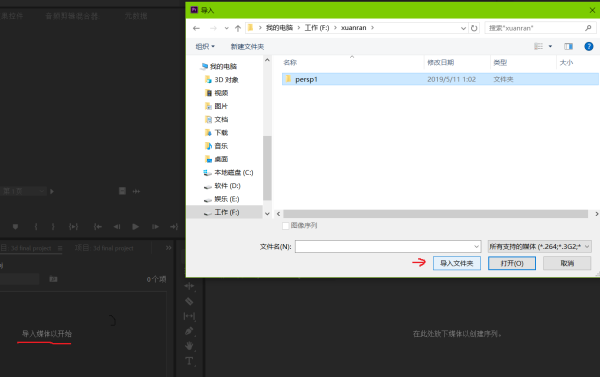
Task: Go up one folder level
Action: (238, 28)
